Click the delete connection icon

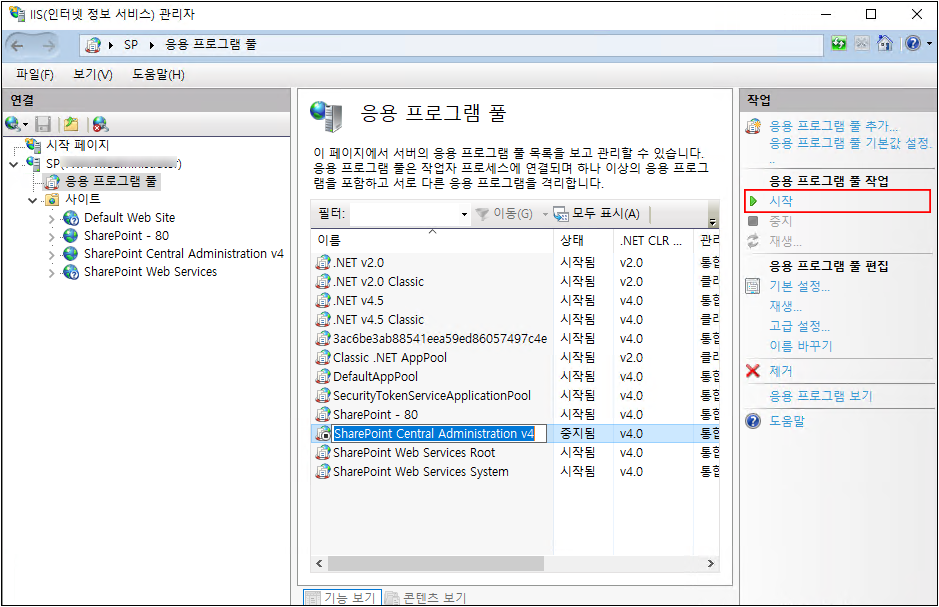tap(100, 124)
